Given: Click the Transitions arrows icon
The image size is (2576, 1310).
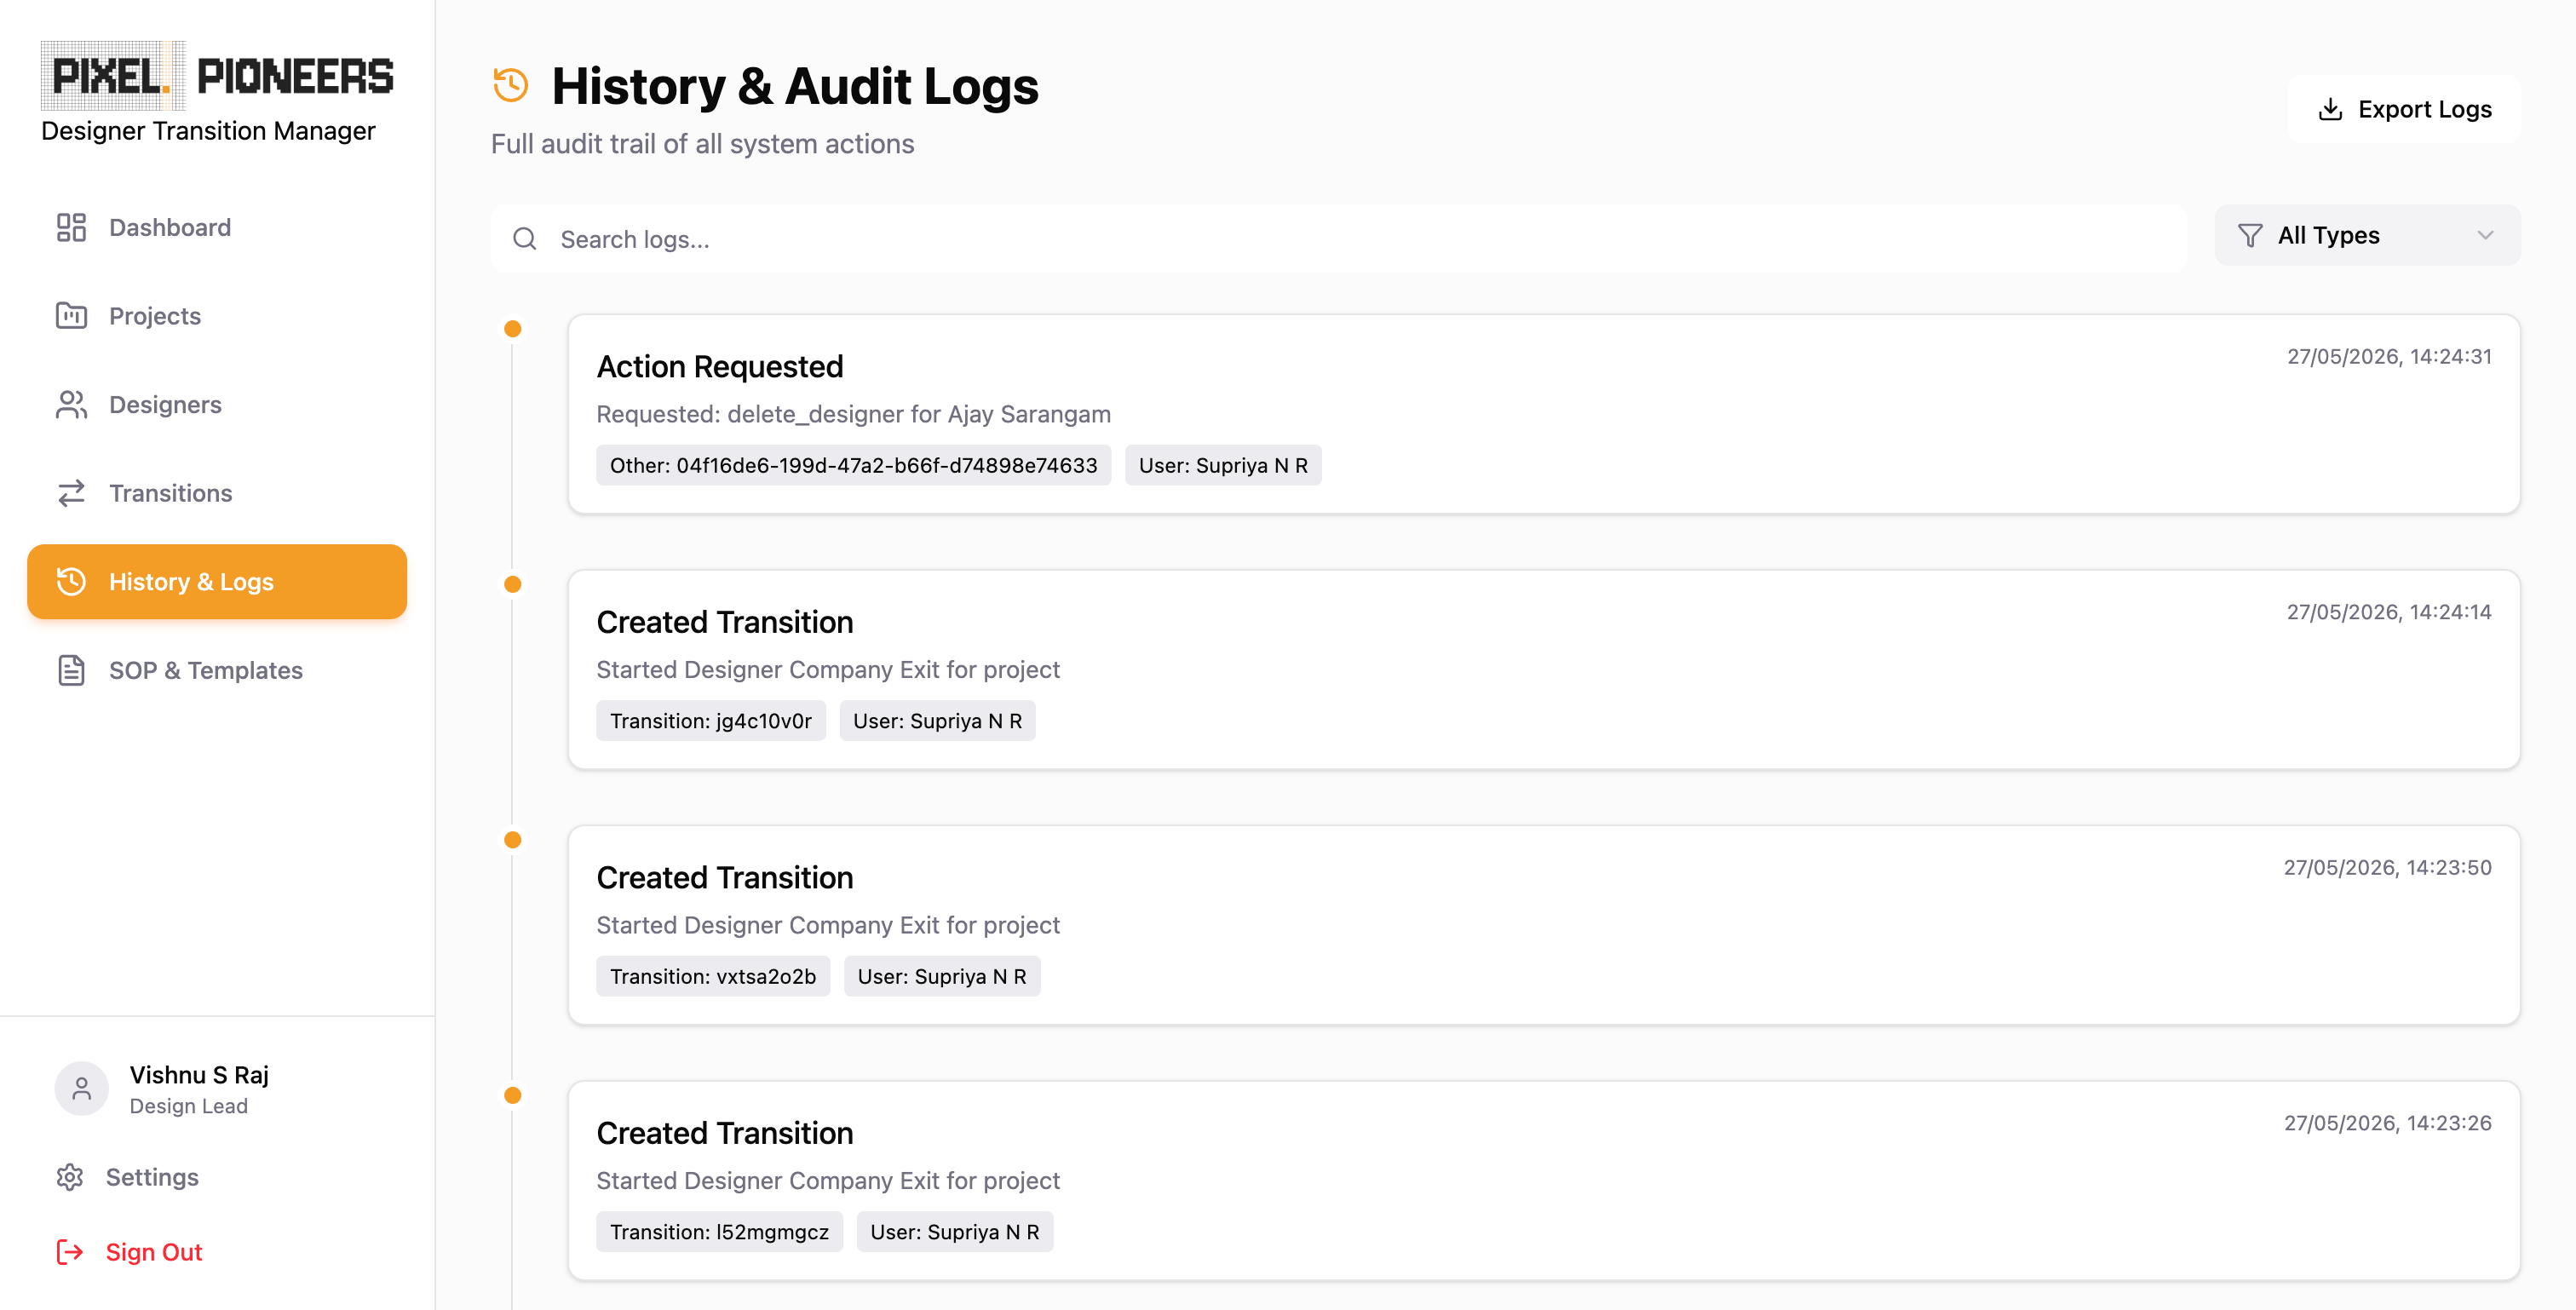Looking at the screenshot, I should coord(71,493).
